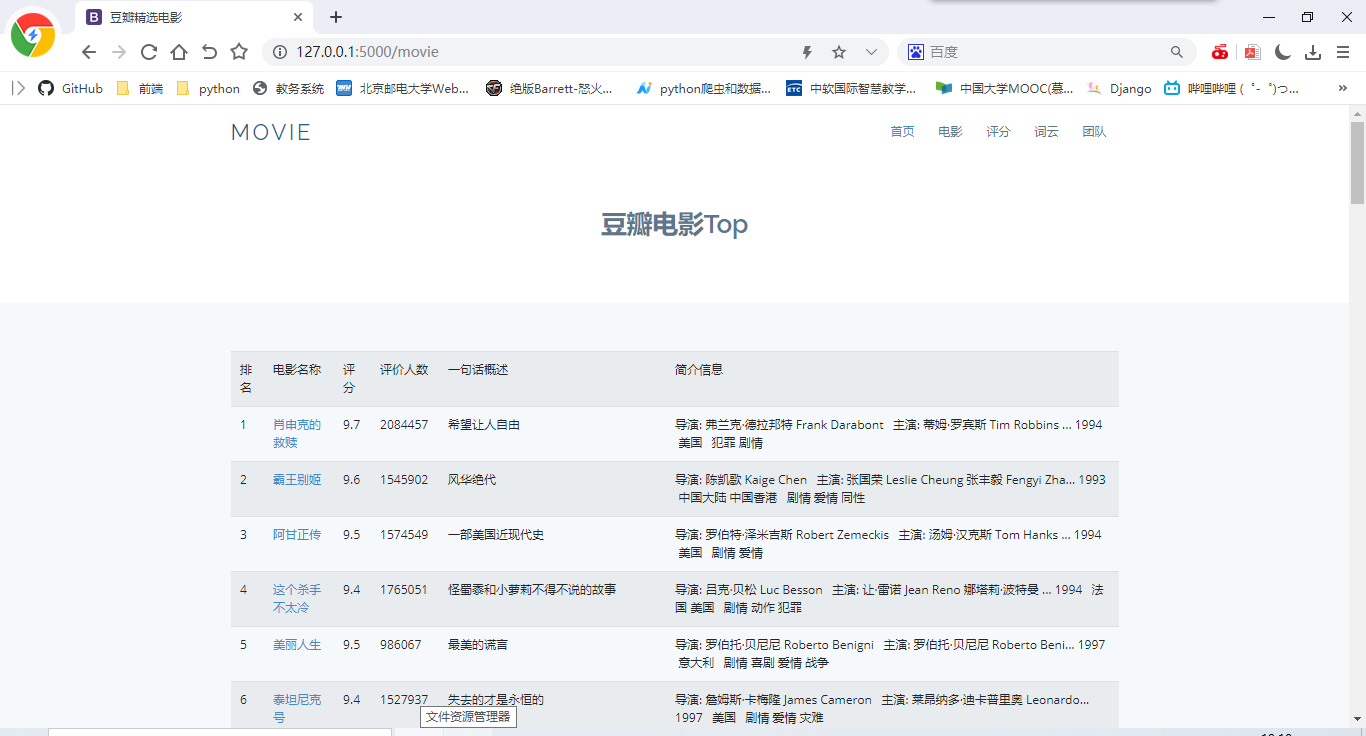This screenshot has width=1366, height=736.
Task: Open the GitHub bookmark
Action: pyautogui.click(x=71, y=88)
